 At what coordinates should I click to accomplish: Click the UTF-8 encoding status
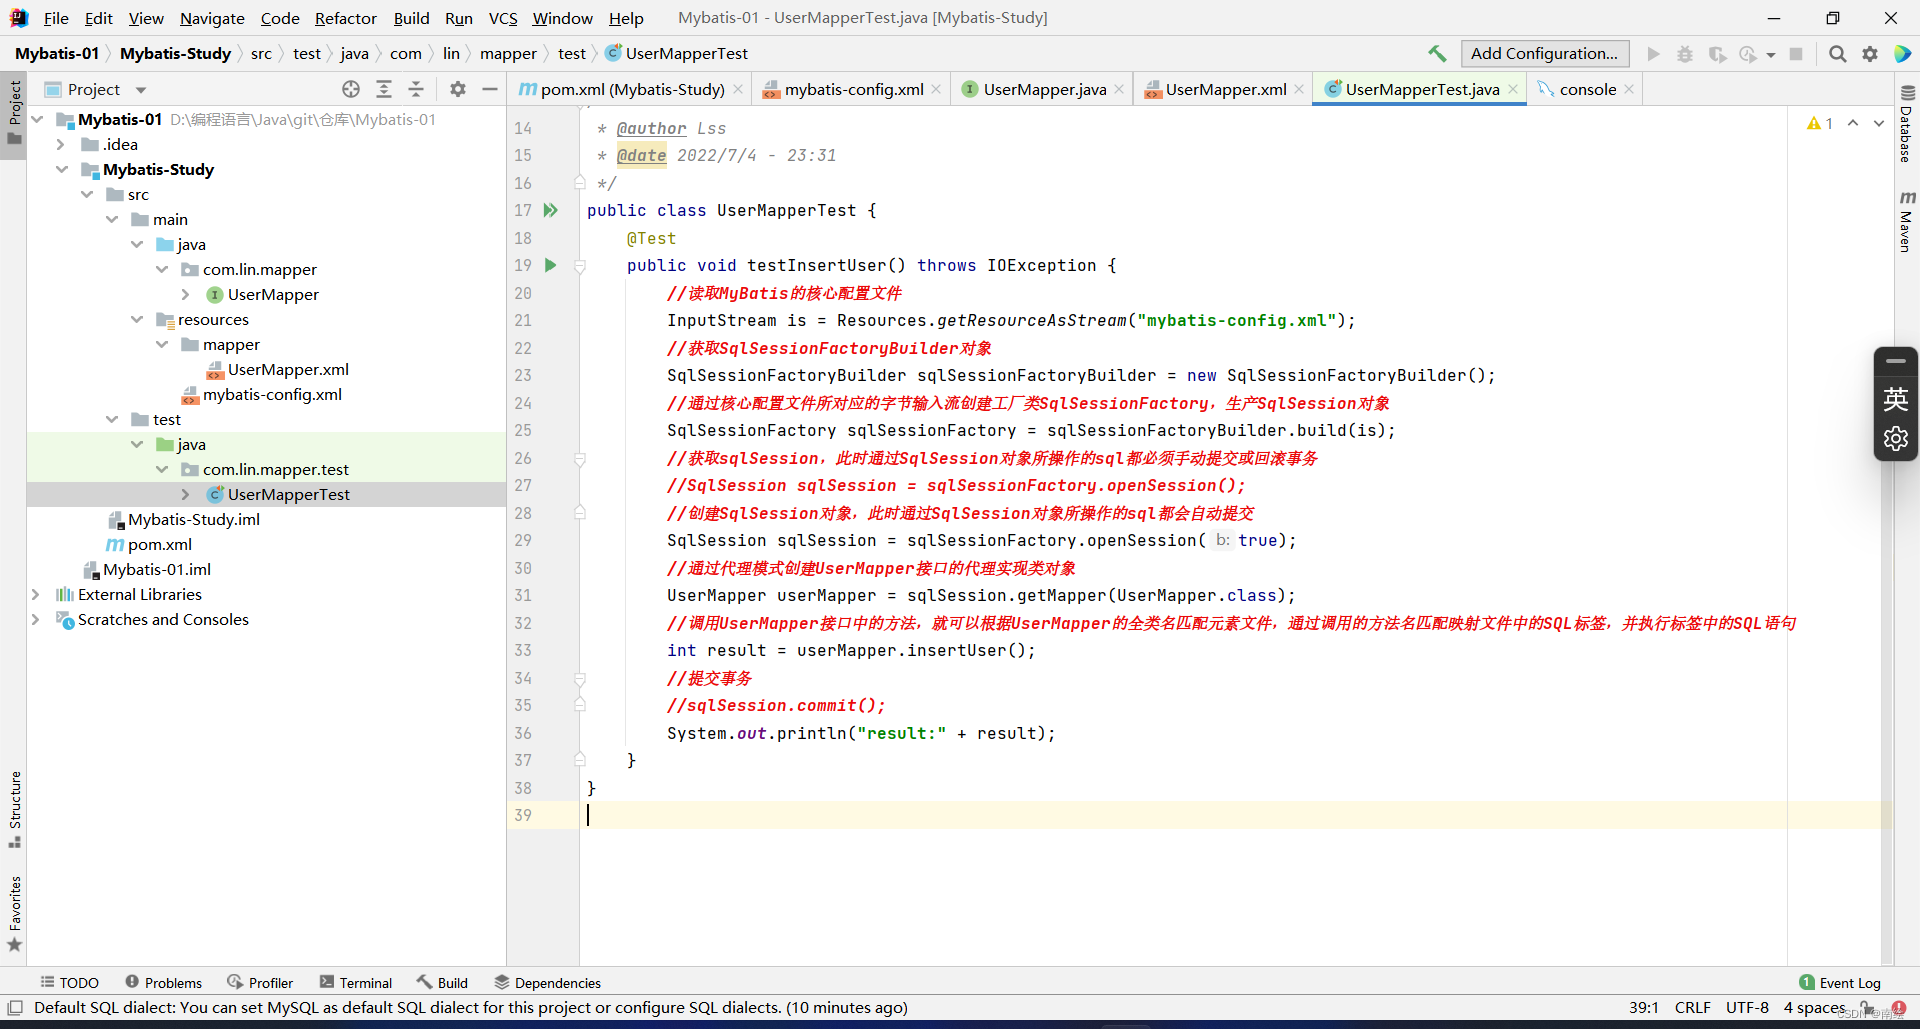[1747, 1007]
